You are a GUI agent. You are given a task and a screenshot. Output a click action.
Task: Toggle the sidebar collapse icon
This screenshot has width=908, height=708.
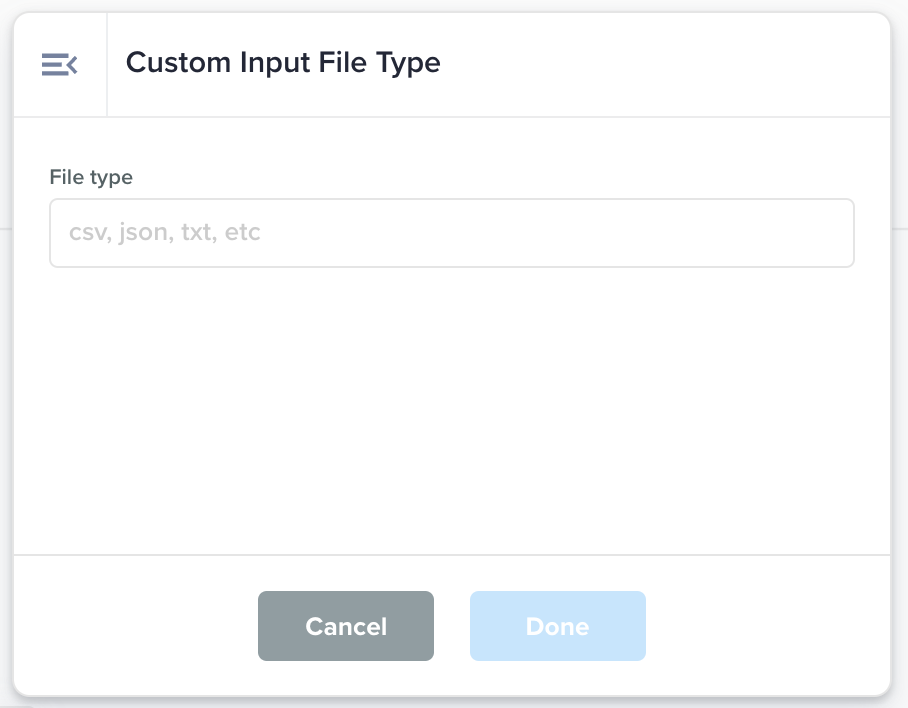click(59, 65)
